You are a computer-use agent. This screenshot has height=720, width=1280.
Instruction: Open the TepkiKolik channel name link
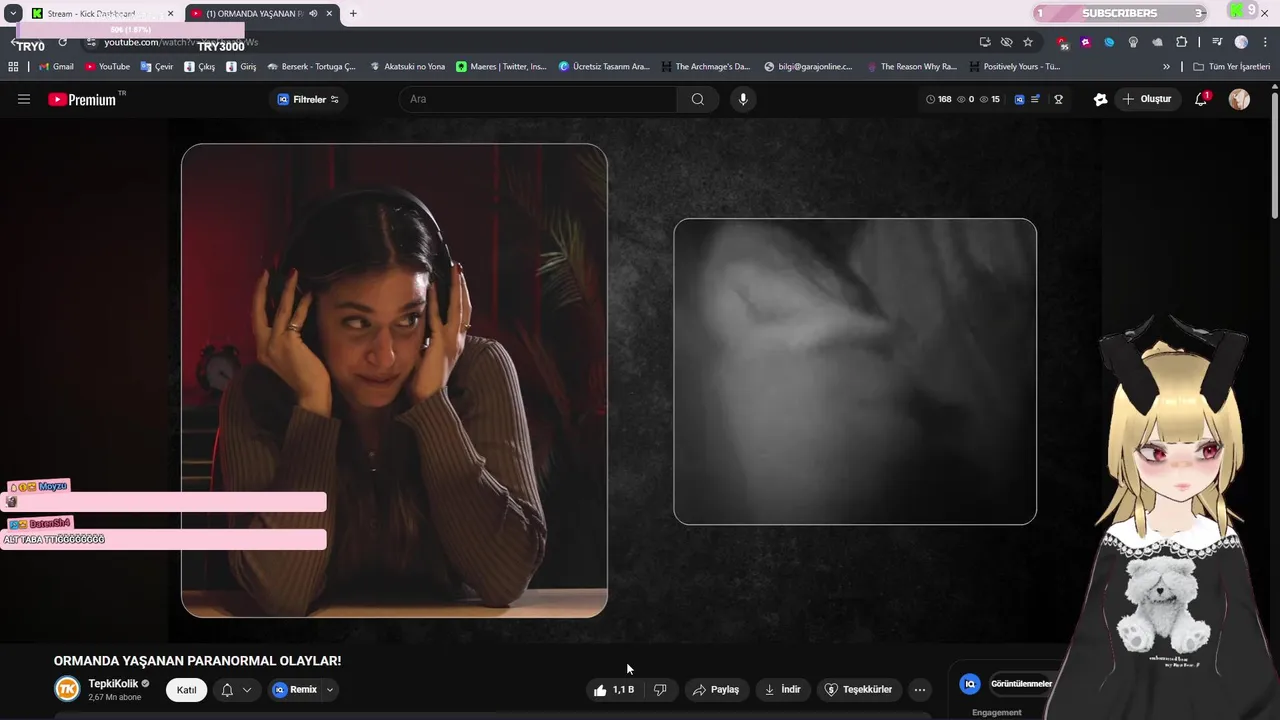click(x=113, y=684)
